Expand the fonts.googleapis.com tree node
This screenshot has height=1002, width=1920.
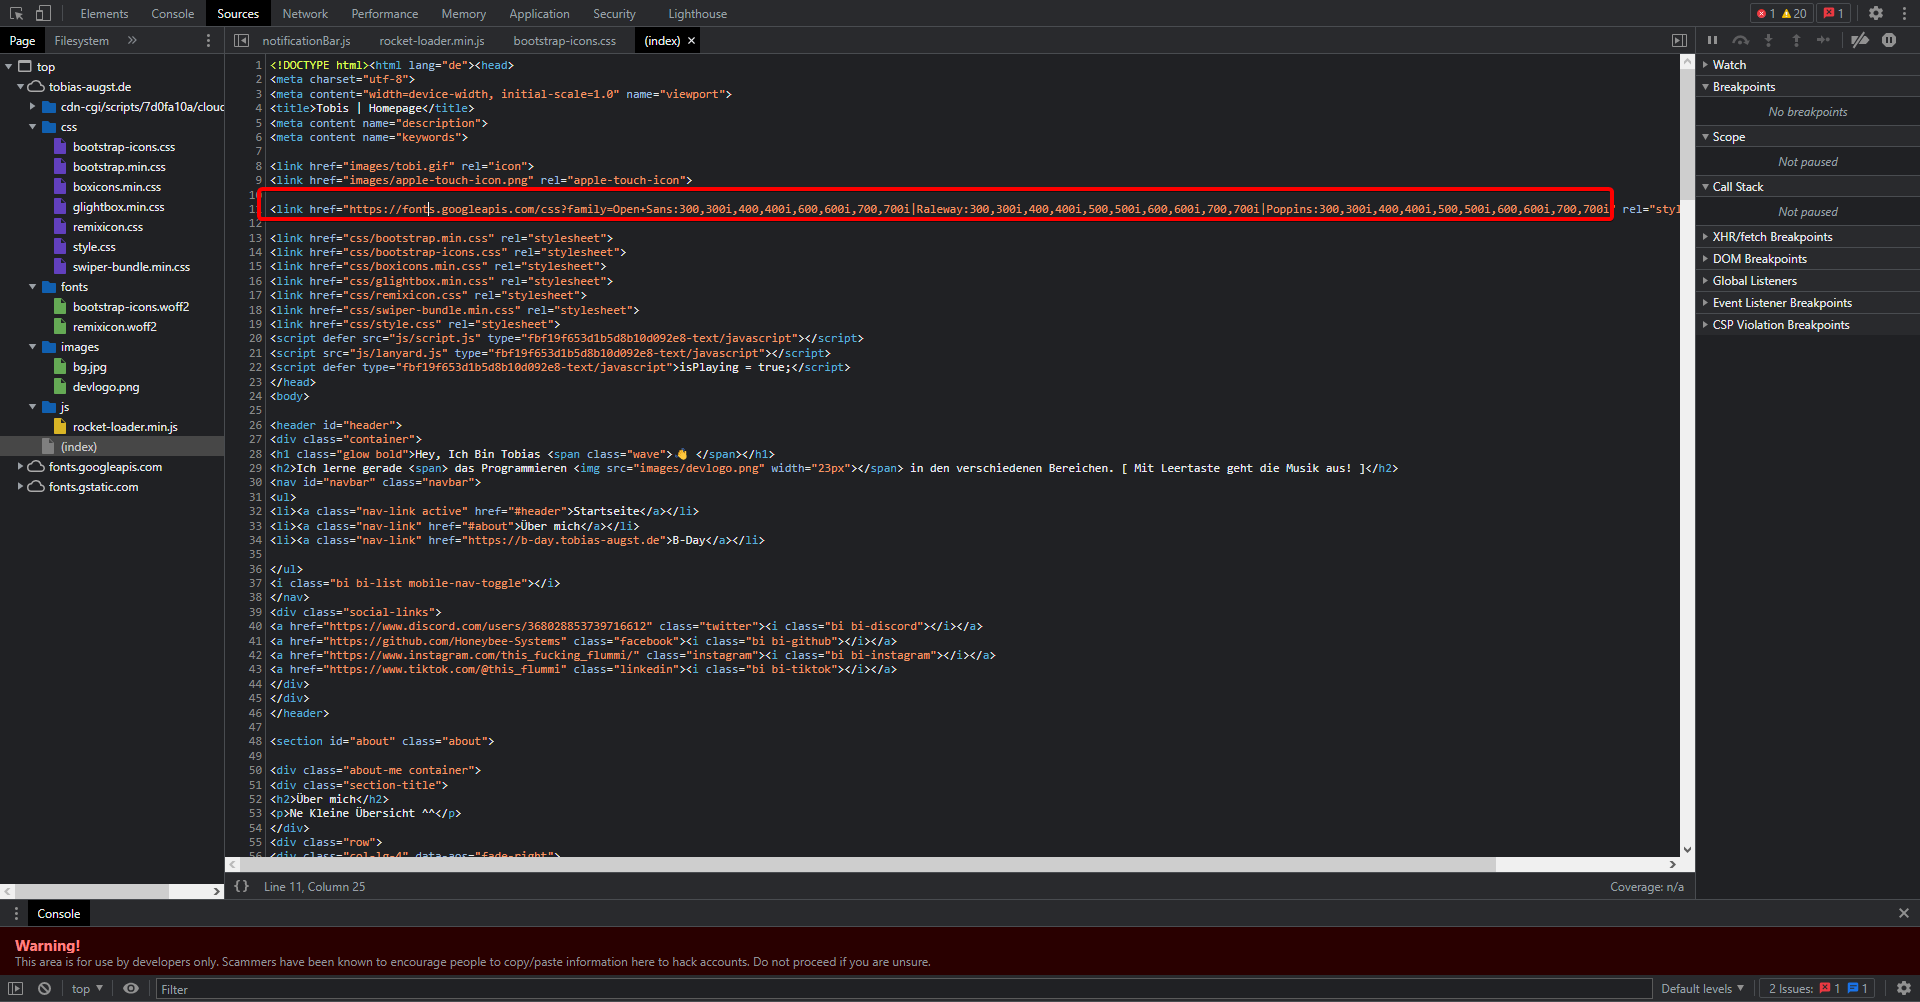click(20, 467)
